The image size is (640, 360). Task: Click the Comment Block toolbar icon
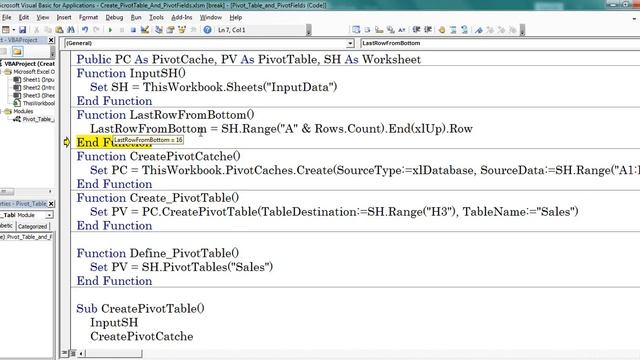tap(453, 30)
